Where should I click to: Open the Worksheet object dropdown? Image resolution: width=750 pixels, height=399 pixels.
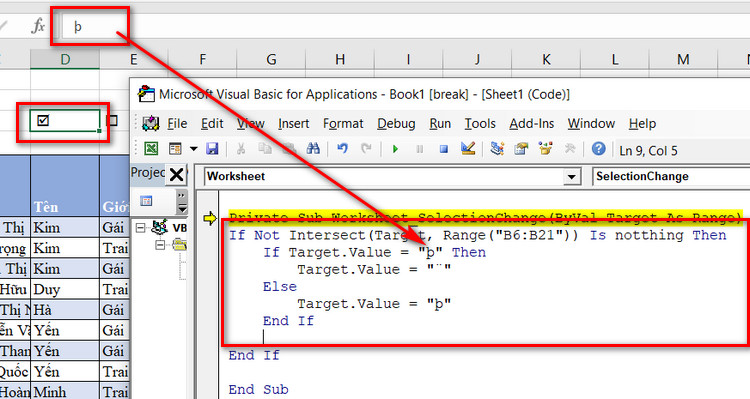point(571,177)
